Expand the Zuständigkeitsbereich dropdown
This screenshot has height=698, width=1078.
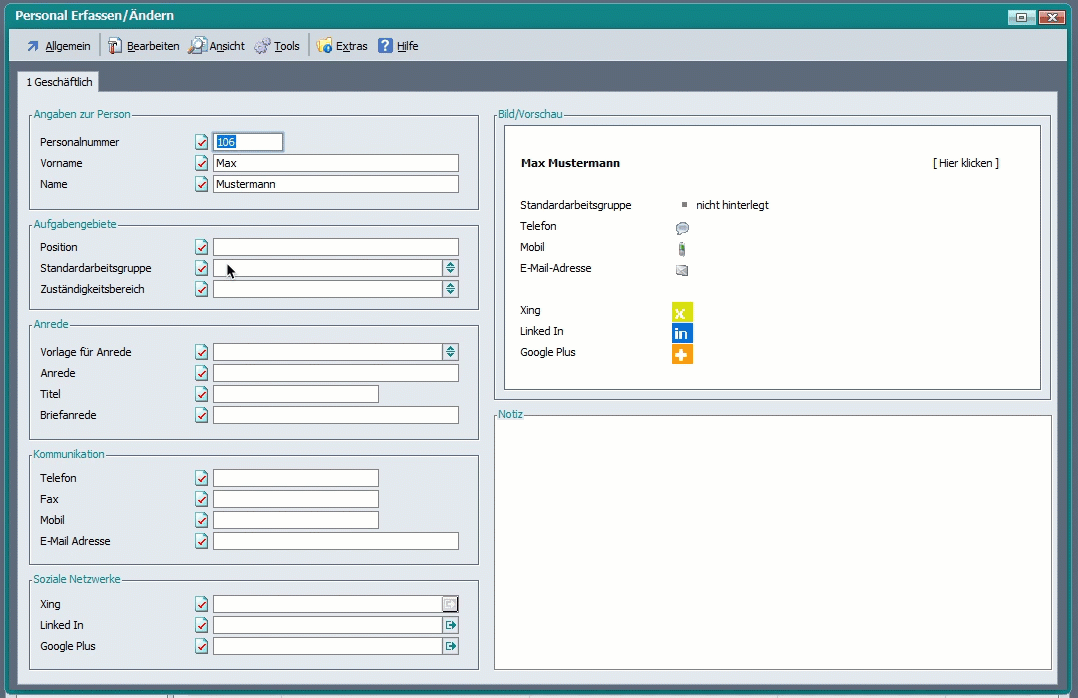451,289
